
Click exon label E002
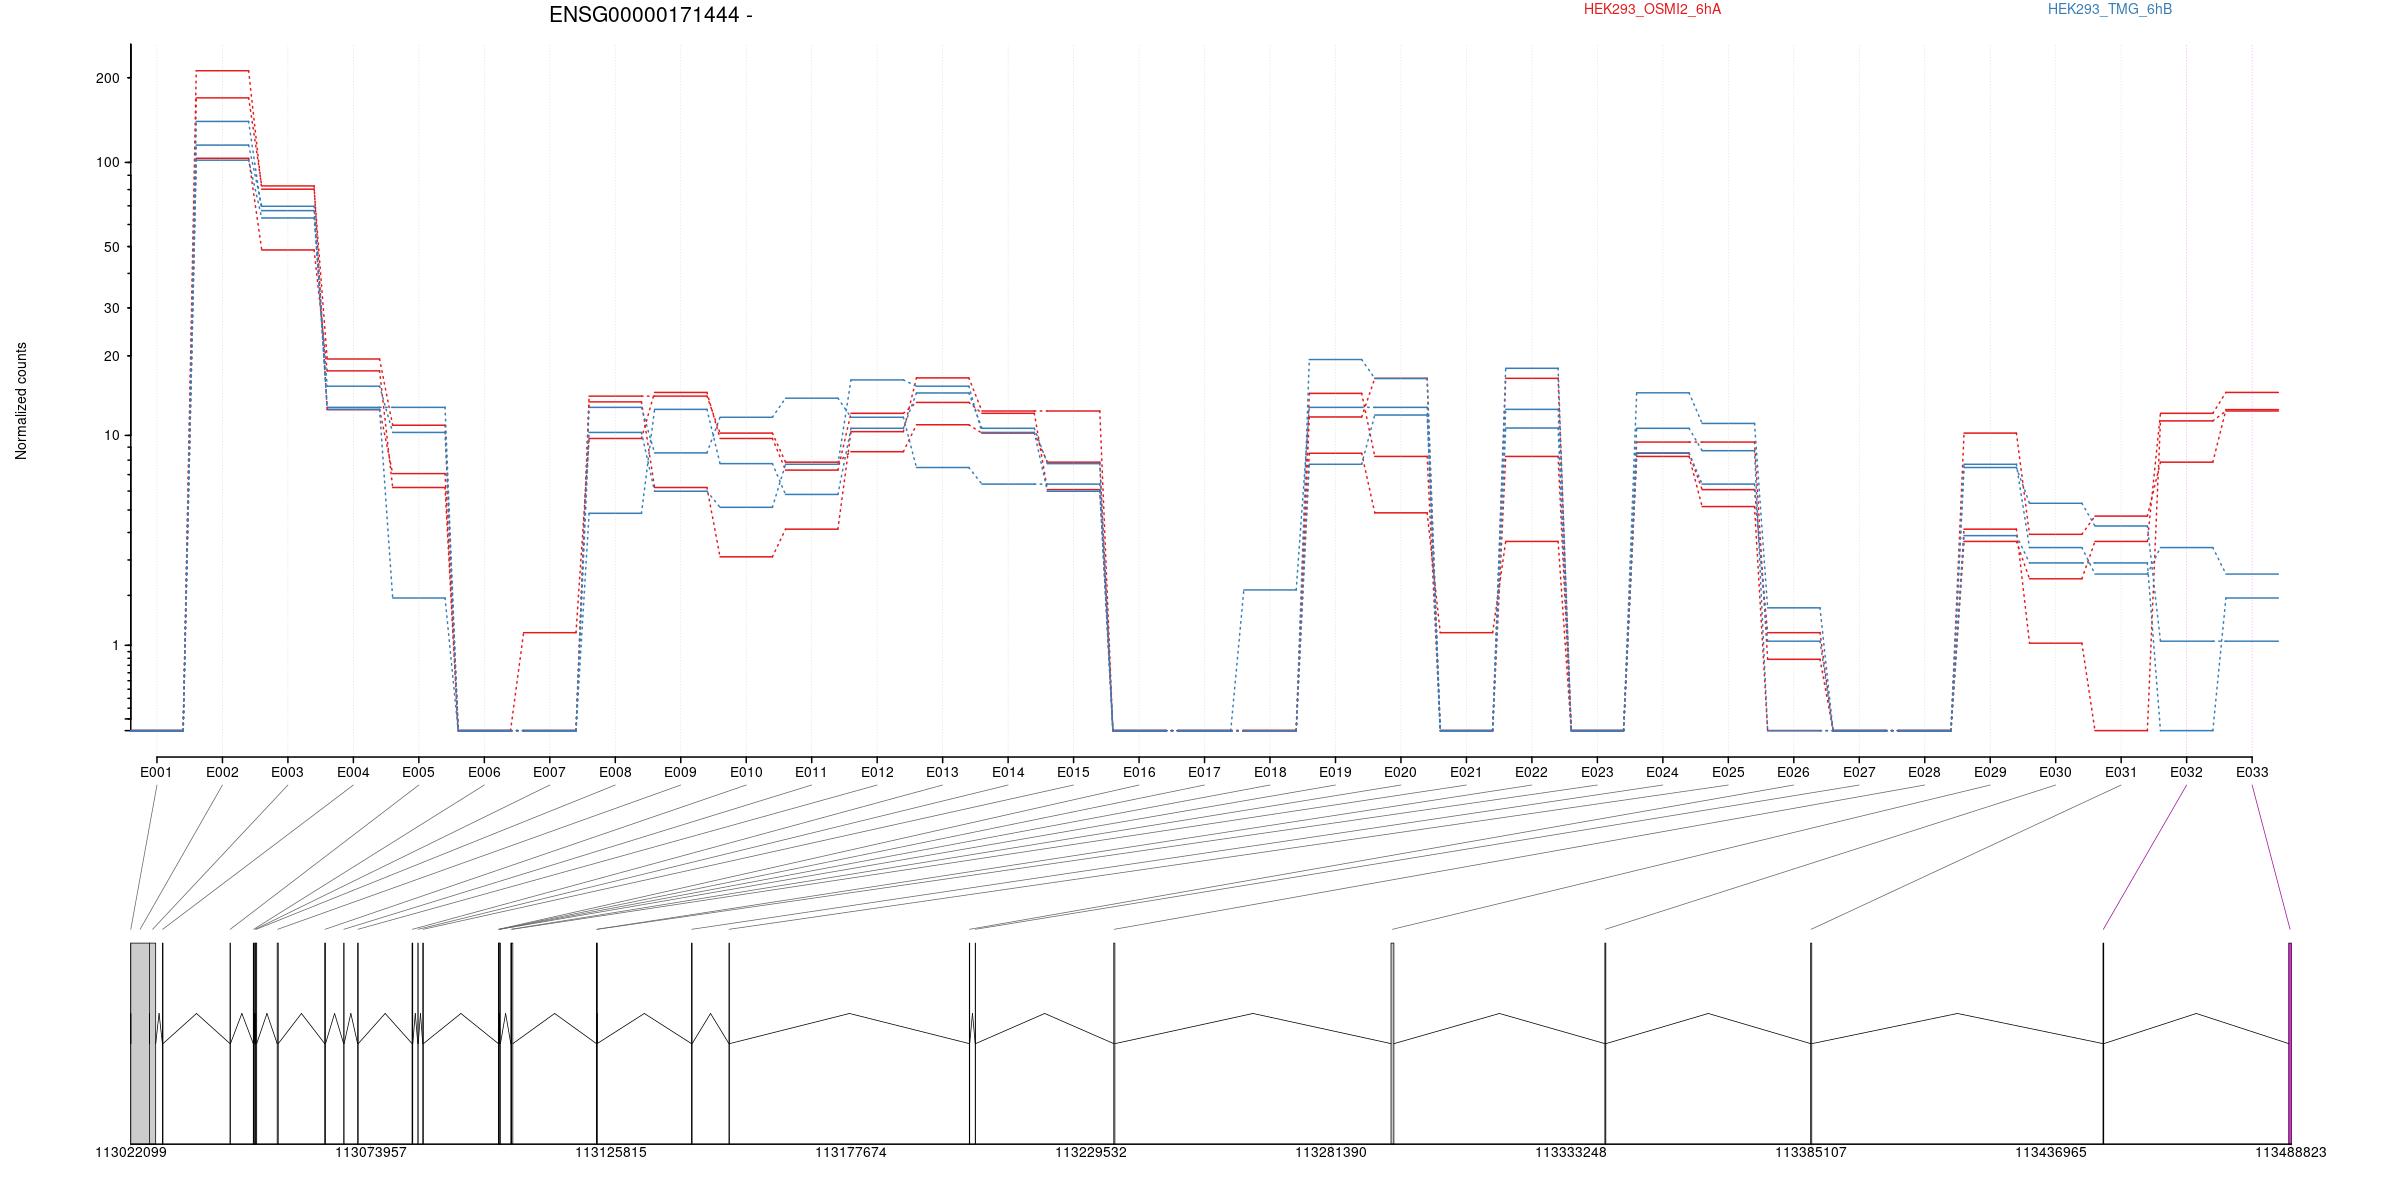(x=222, y=772)
